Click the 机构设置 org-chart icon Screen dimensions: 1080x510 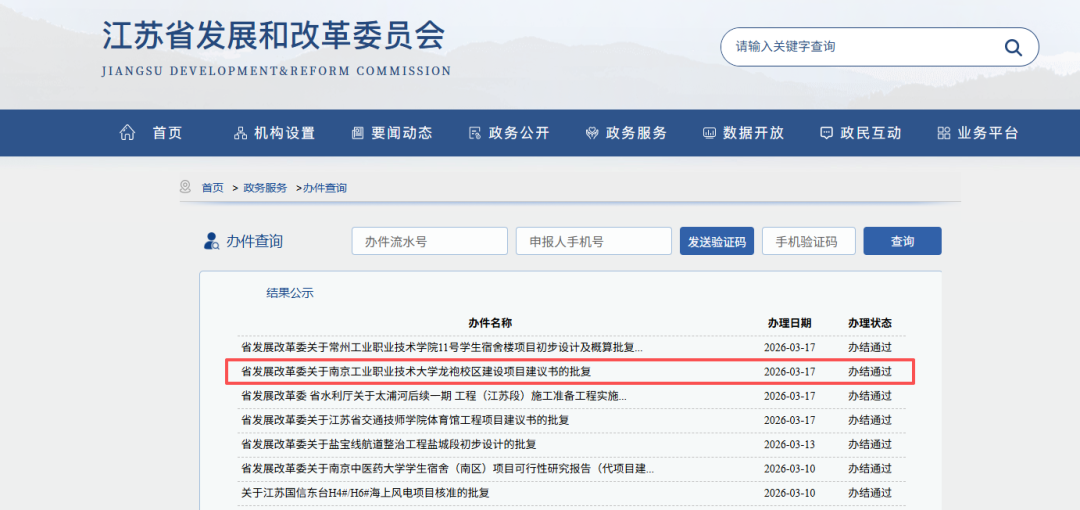point(240,133)
